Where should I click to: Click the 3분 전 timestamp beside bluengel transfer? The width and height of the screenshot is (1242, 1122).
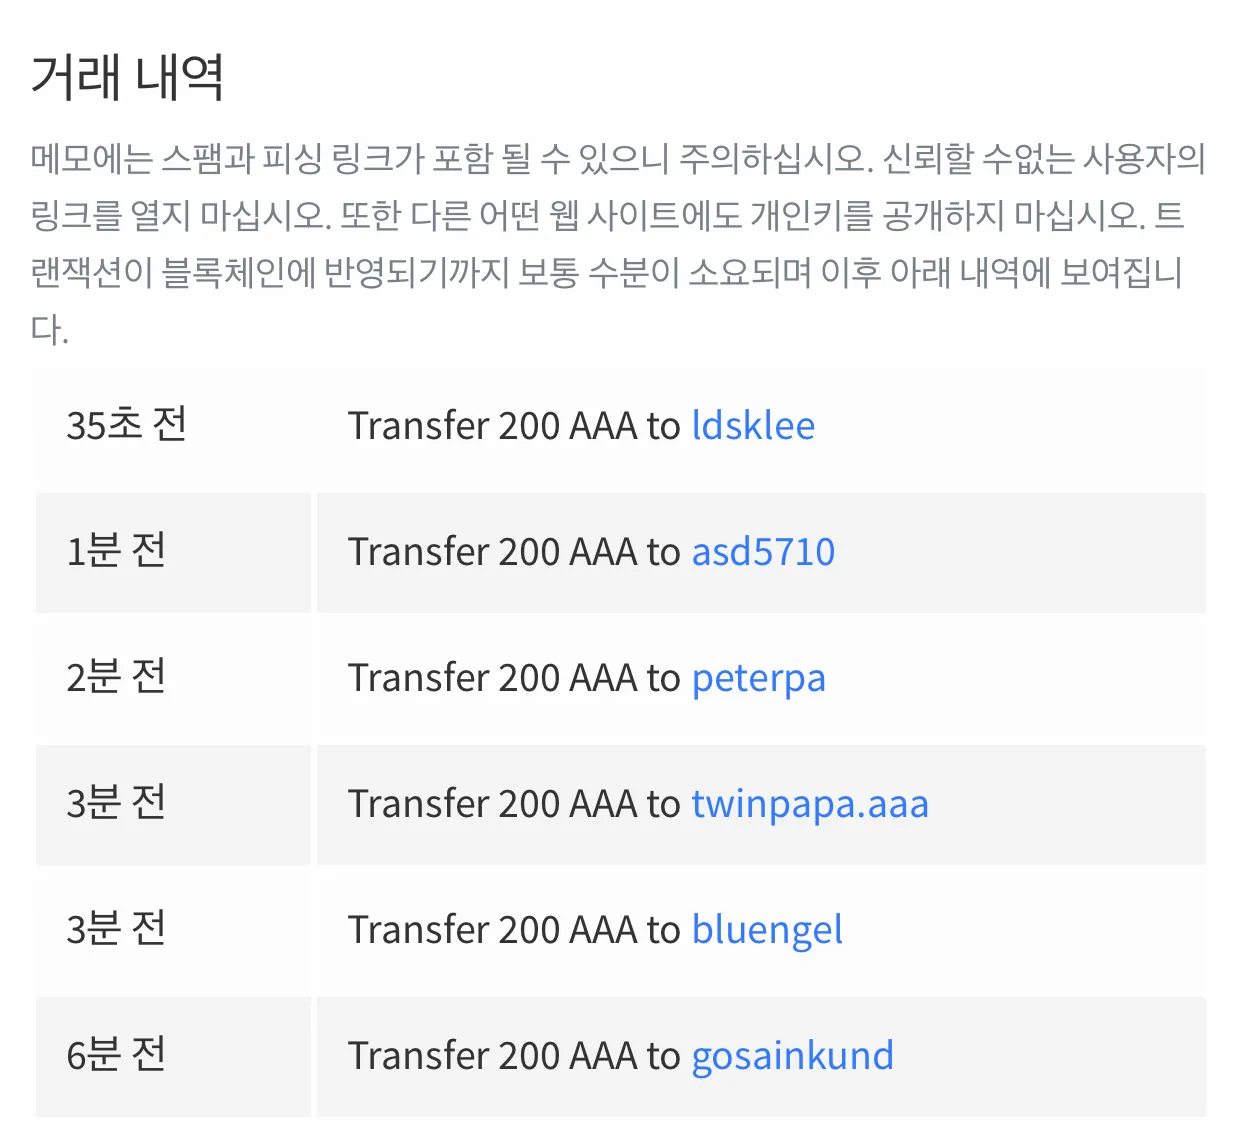pyautogui.click(x=173, y=931)
